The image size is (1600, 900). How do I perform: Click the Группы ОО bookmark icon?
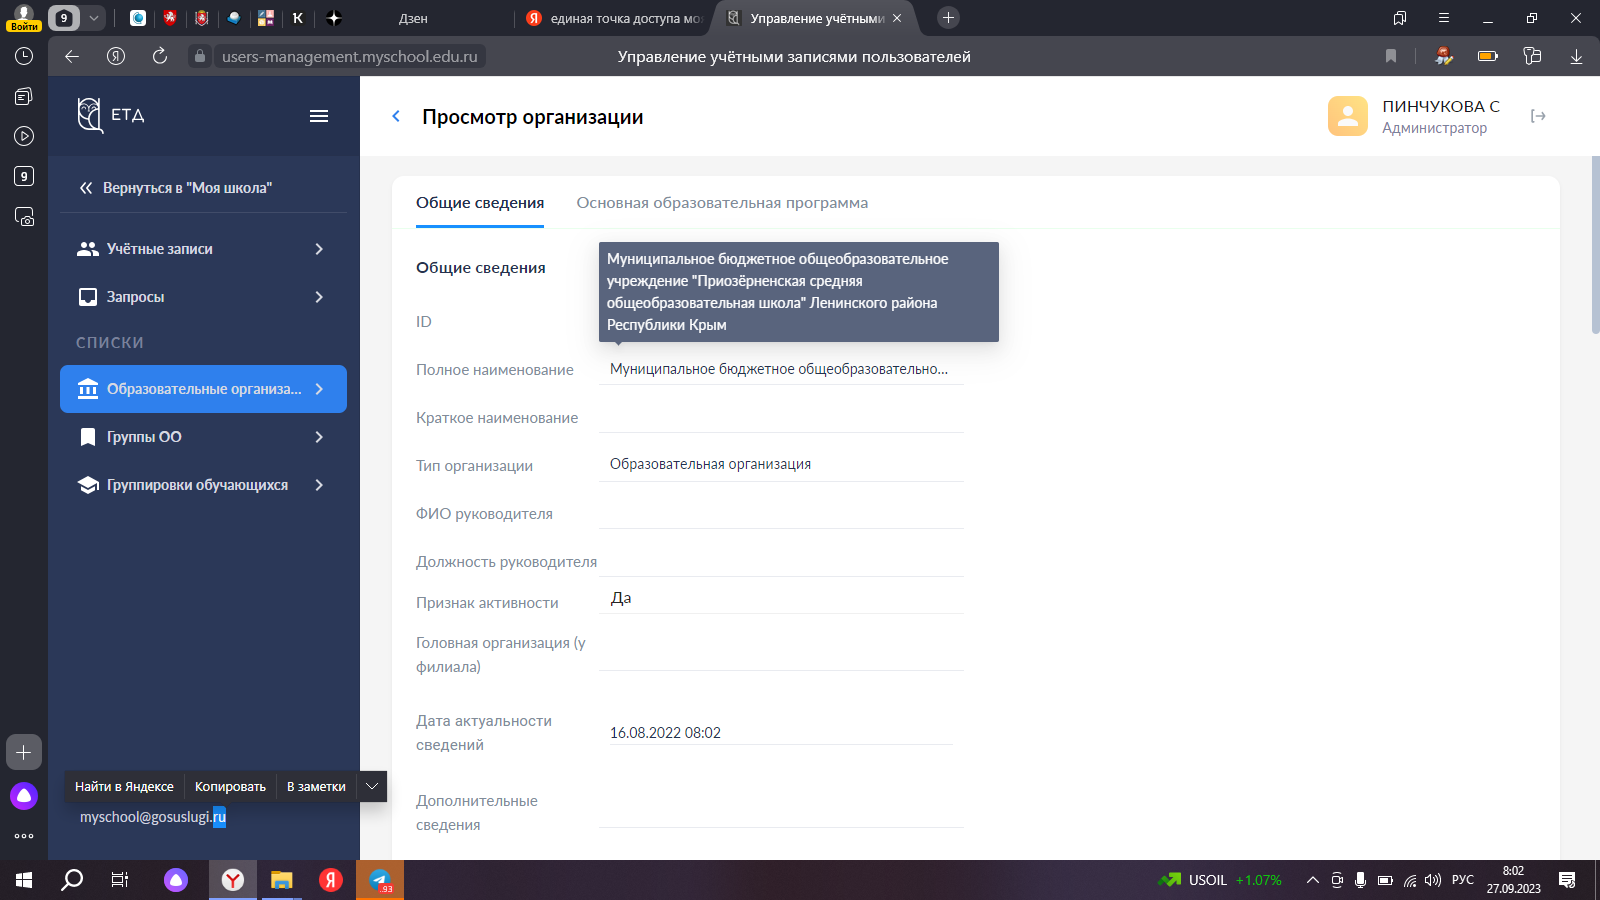[88, 437]
